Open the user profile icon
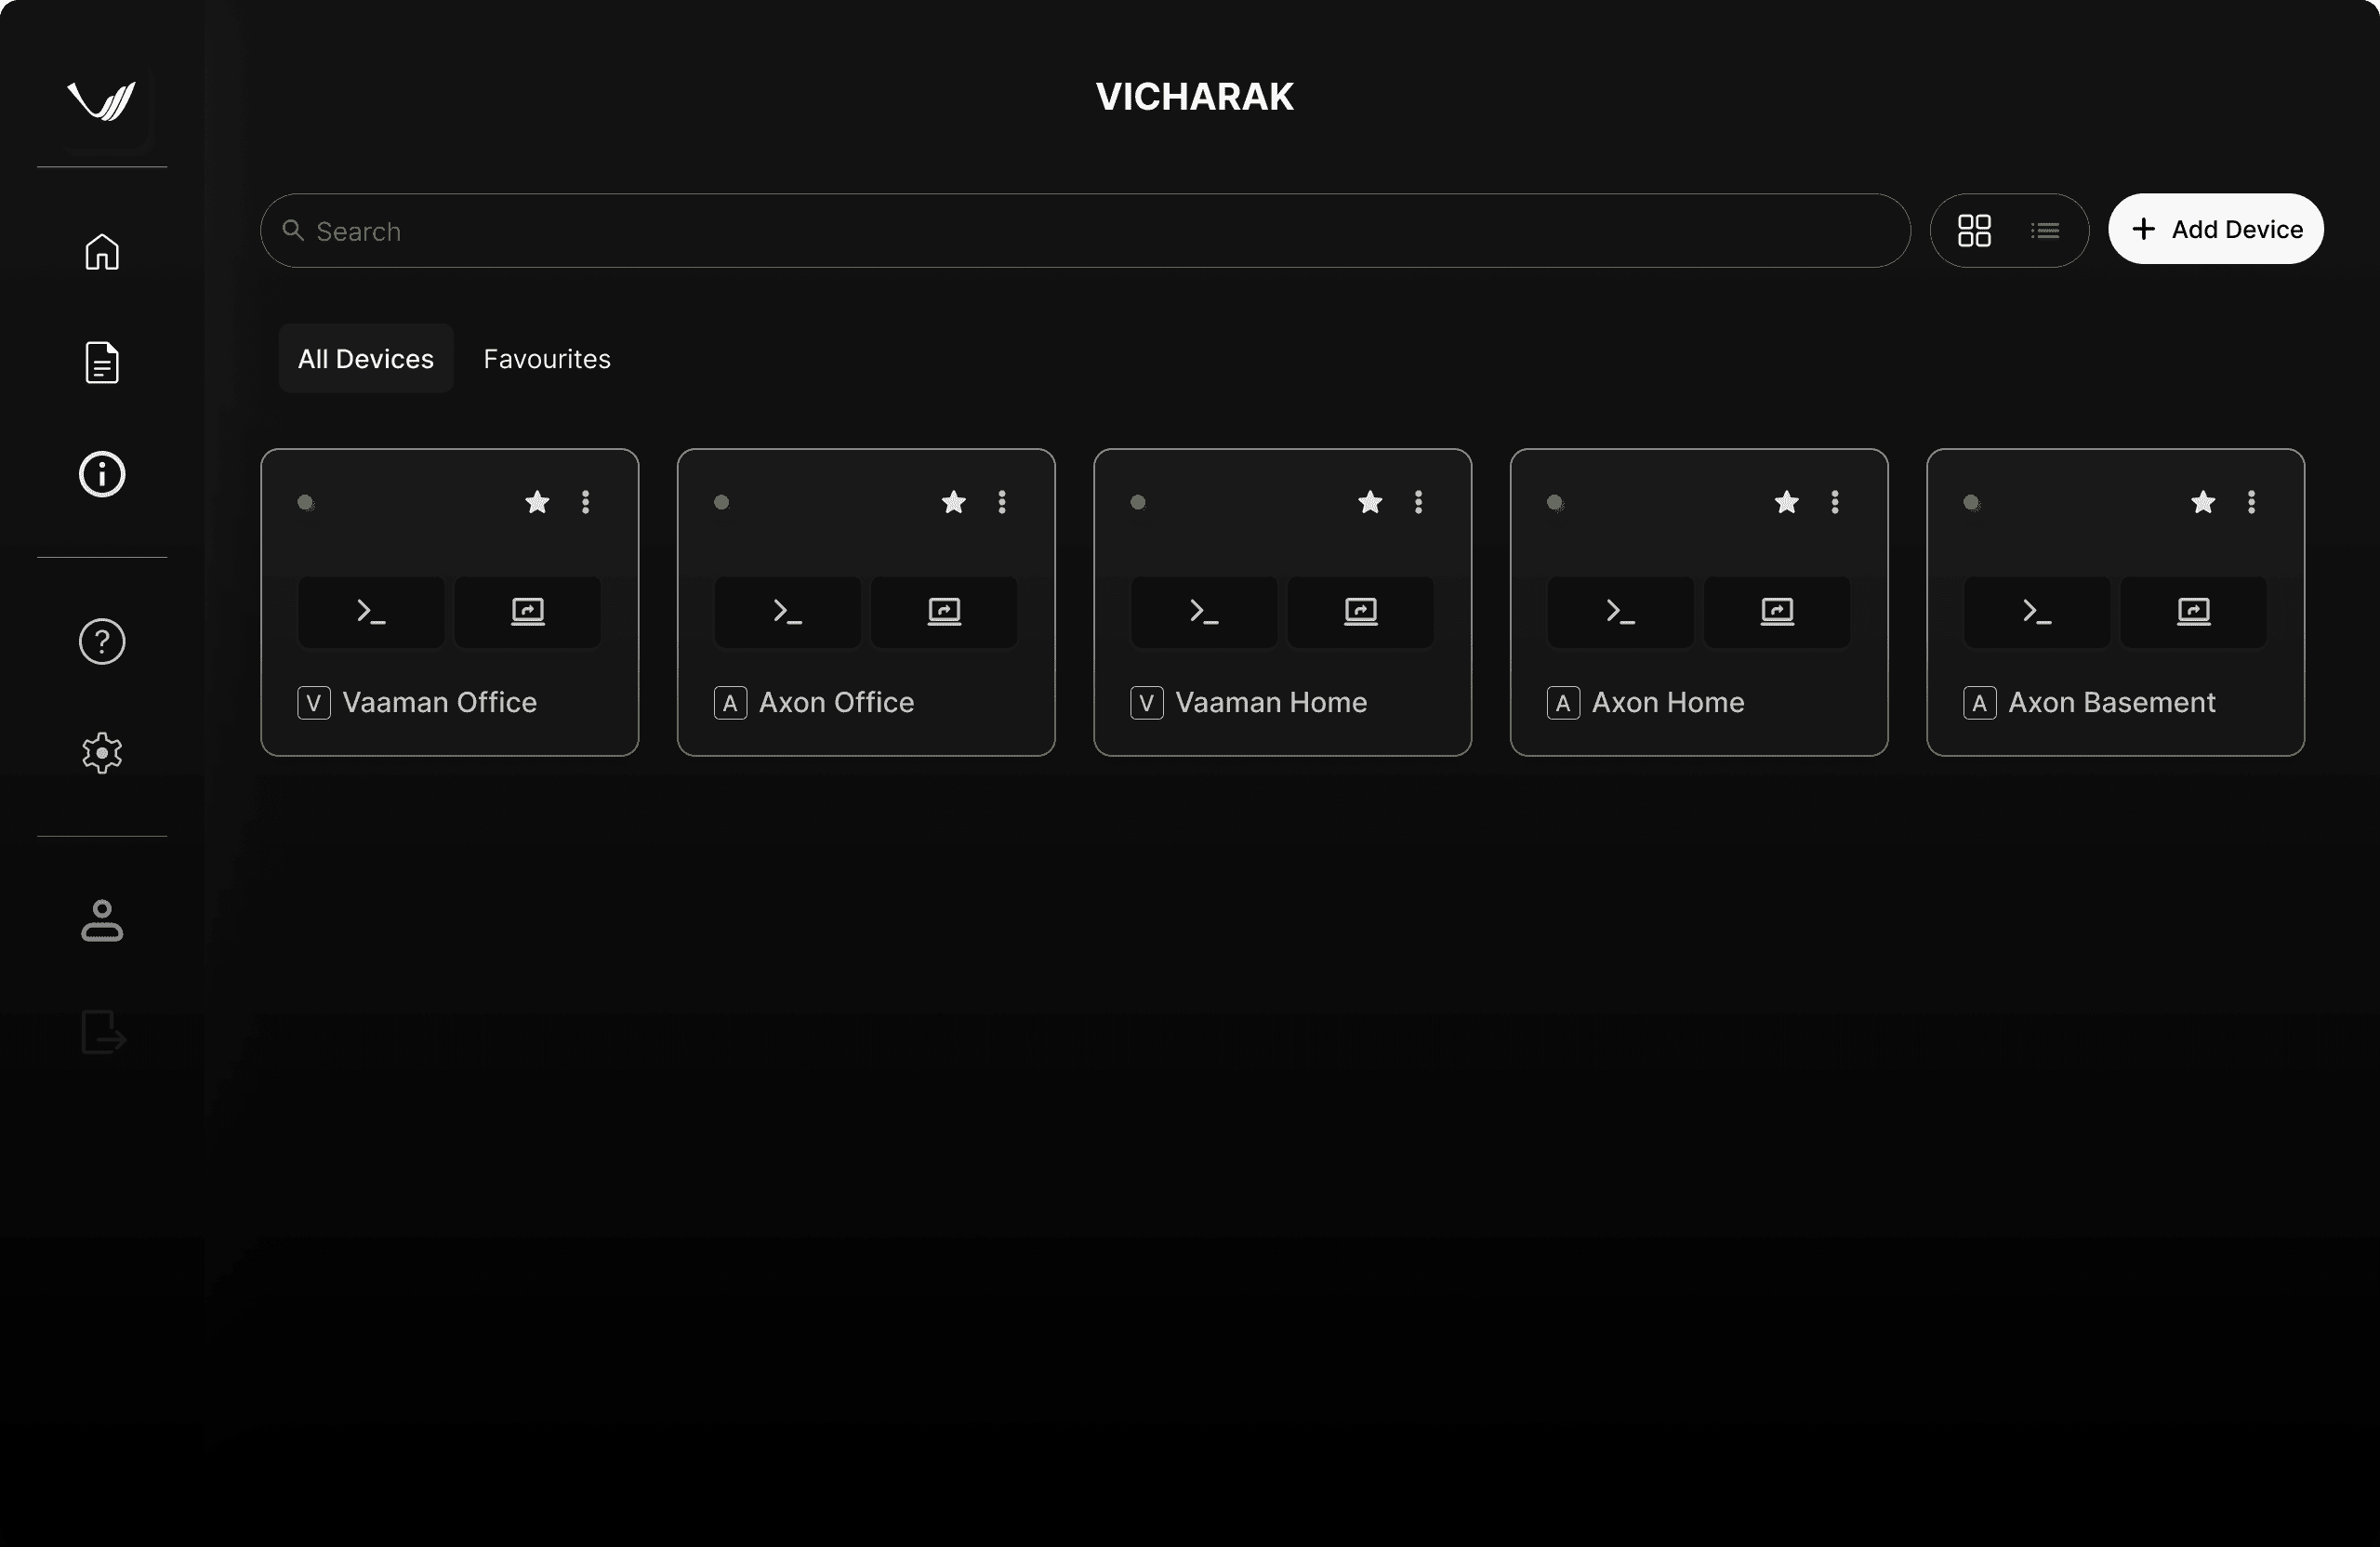 click(x=102, y=920)
